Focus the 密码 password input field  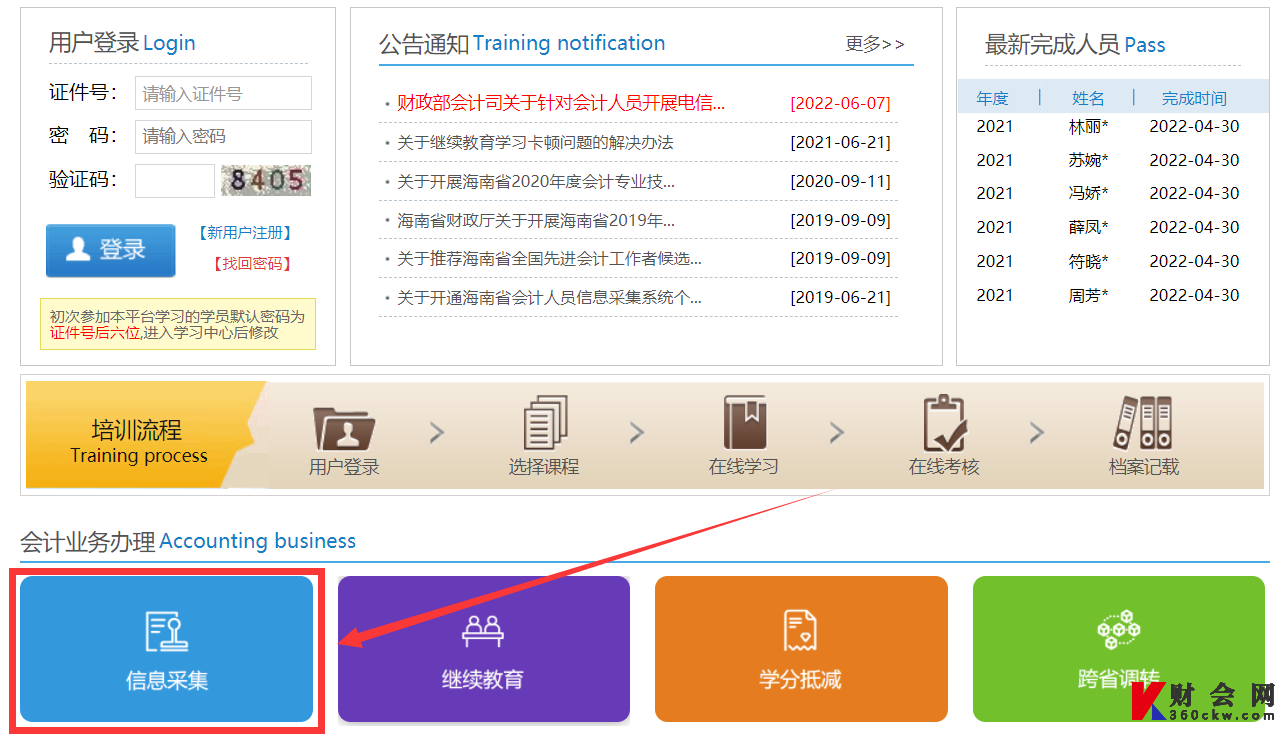tap(223, 136)
